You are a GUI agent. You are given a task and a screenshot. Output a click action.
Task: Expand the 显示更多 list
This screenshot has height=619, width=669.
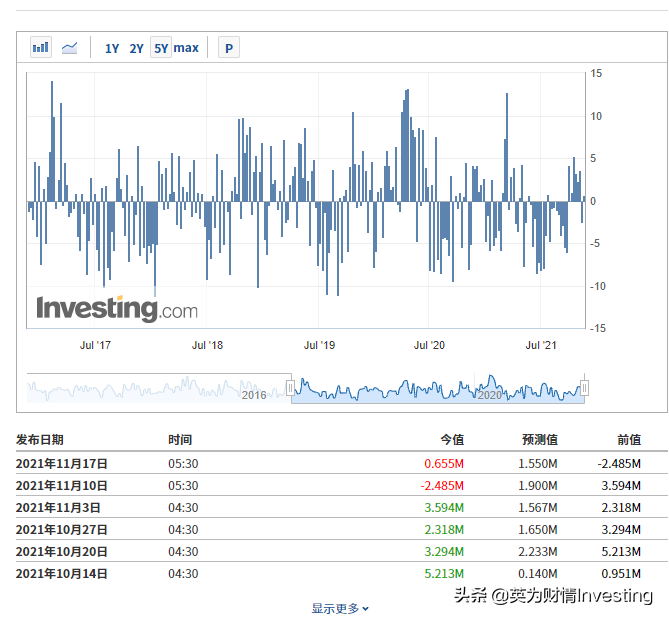340,608
